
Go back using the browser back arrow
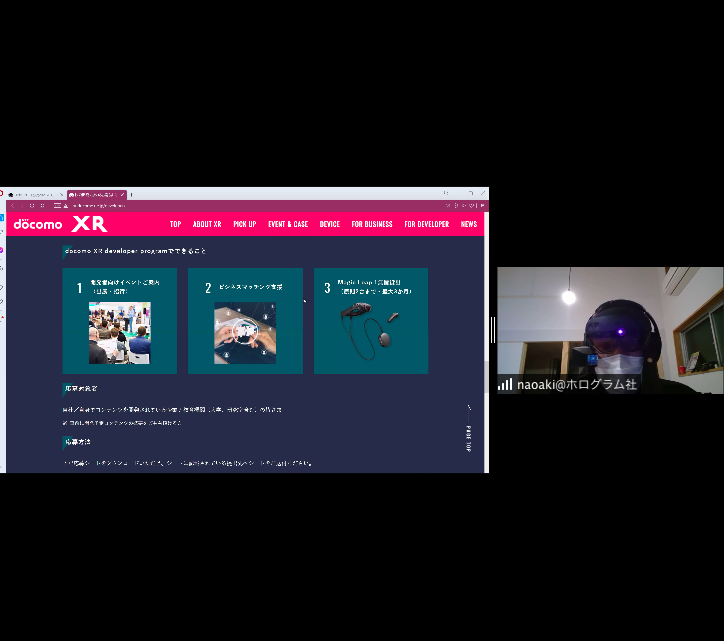point(13,206)
